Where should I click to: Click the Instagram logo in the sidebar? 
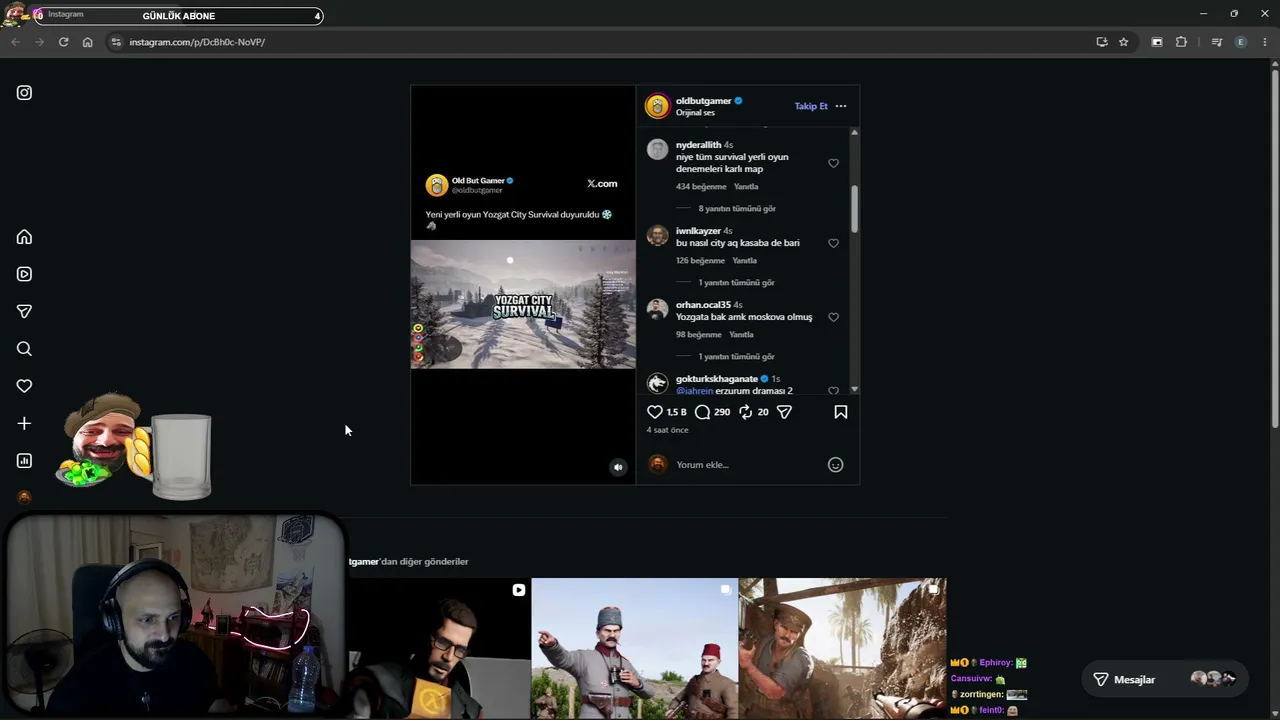point(24,93)
